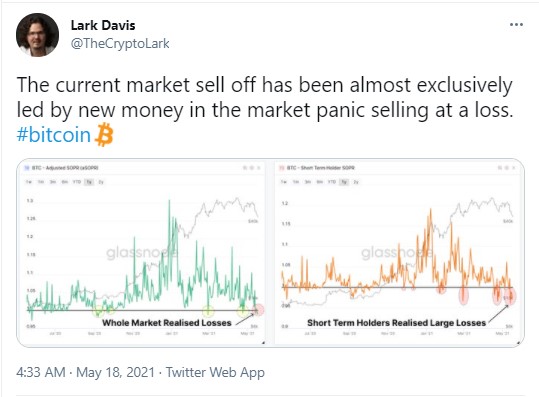Screen dimensions: 539x397
Task: Close the Short Term Holder SOPR panel
Action: pos(514,168)
